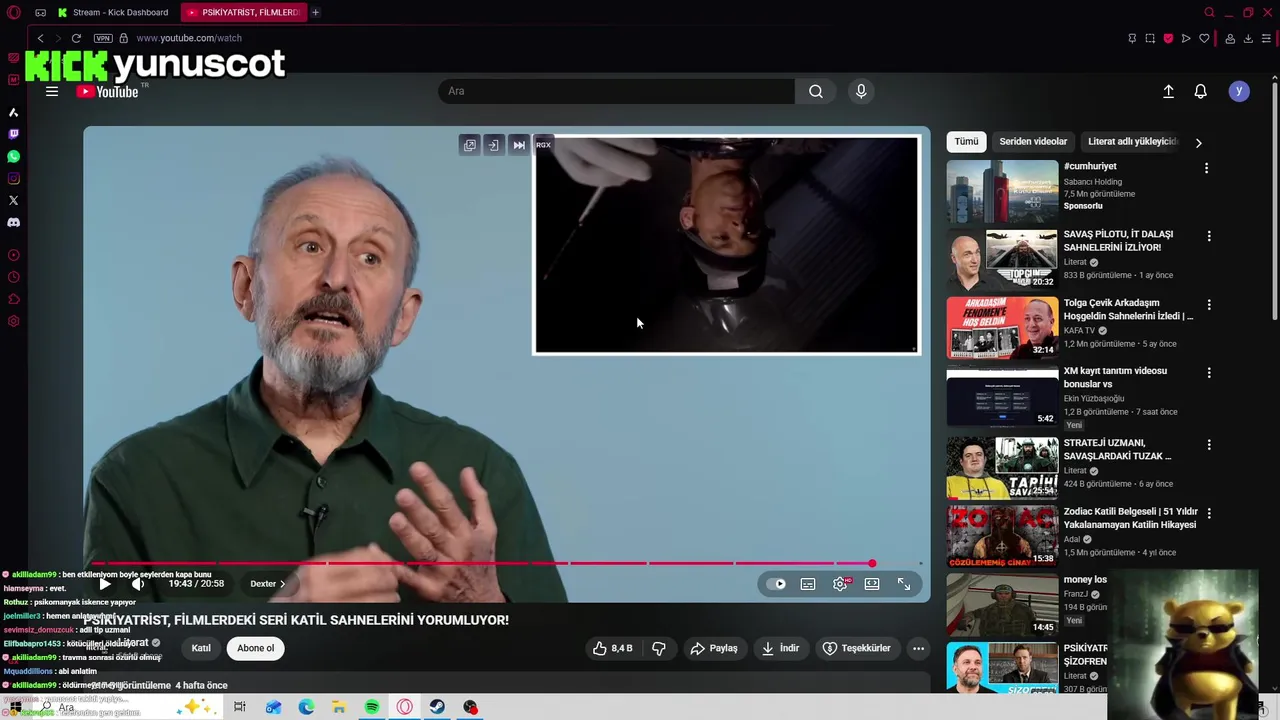
Task: Open the Opera GX menu logo
Action: (x=13, y=12)
